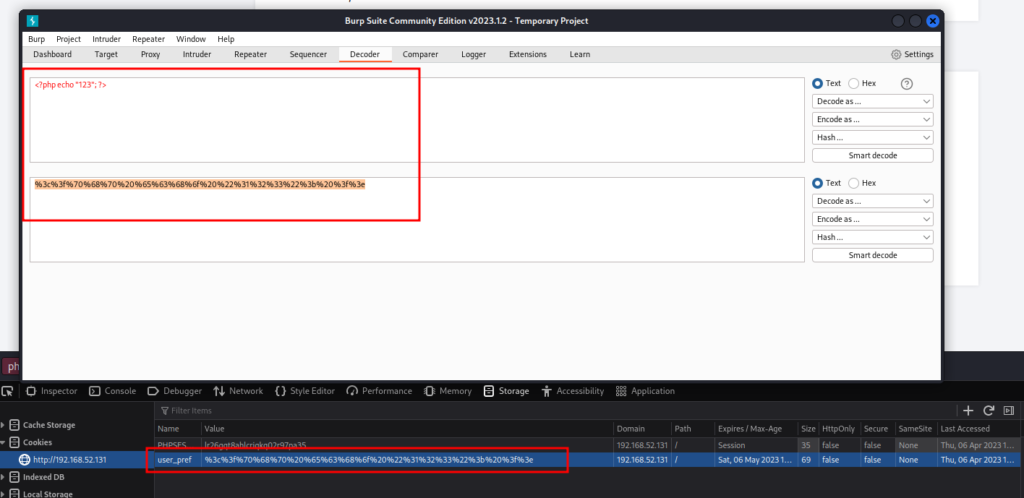Switch to the Comparer tab
This screenshot has width=1024, height=498.
click(x=421, y=54)
